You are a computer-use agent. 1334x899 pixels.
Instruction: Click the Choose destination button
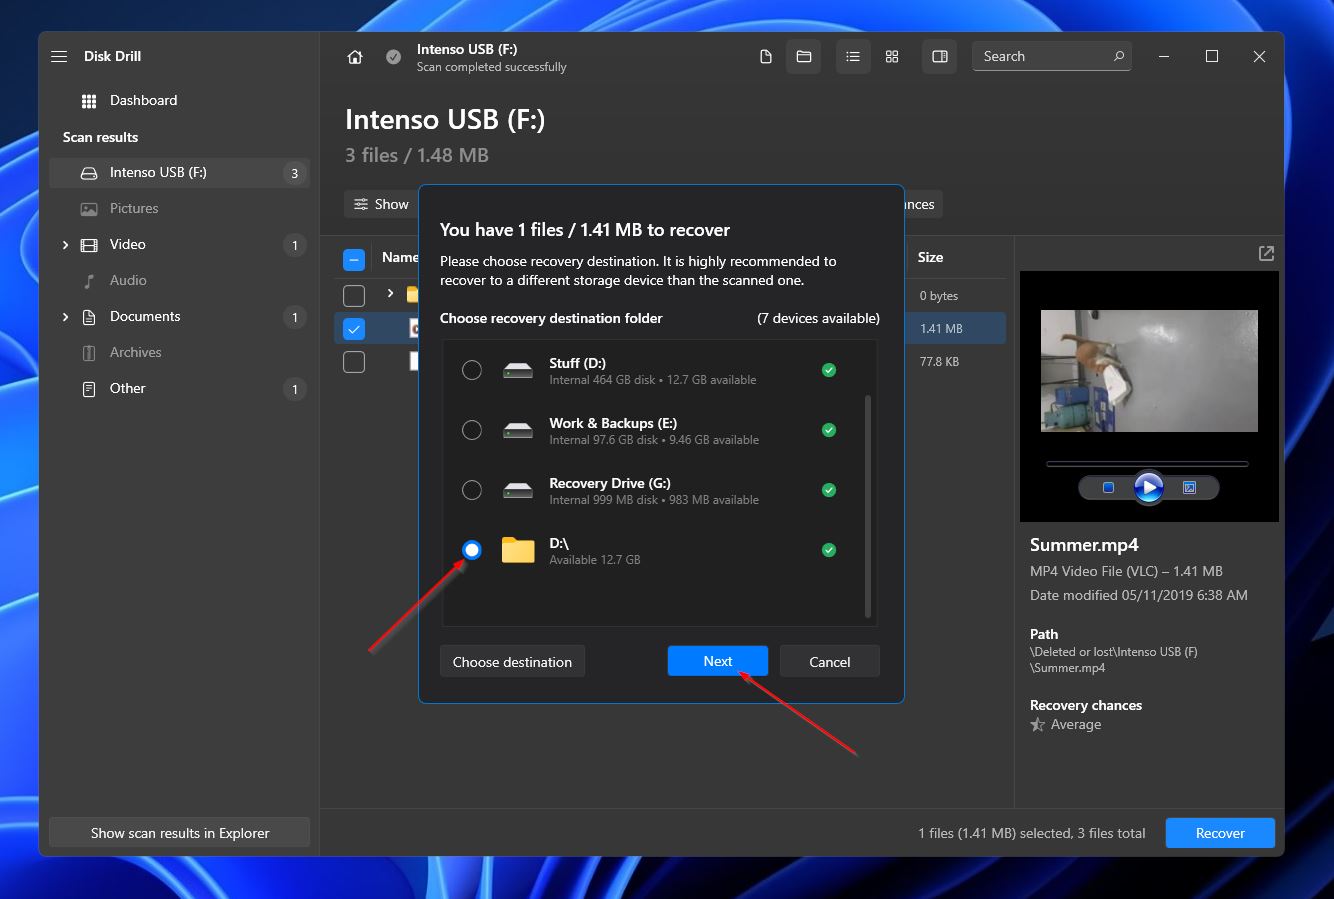(512, 662)
